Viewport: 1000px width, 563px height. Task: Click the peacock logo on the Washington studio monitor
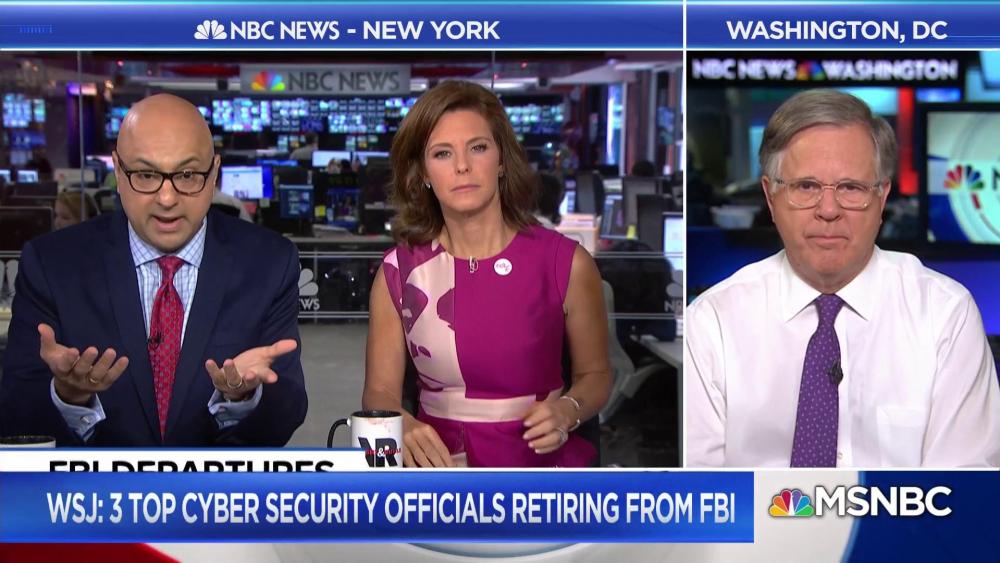[x=962, y=179]
